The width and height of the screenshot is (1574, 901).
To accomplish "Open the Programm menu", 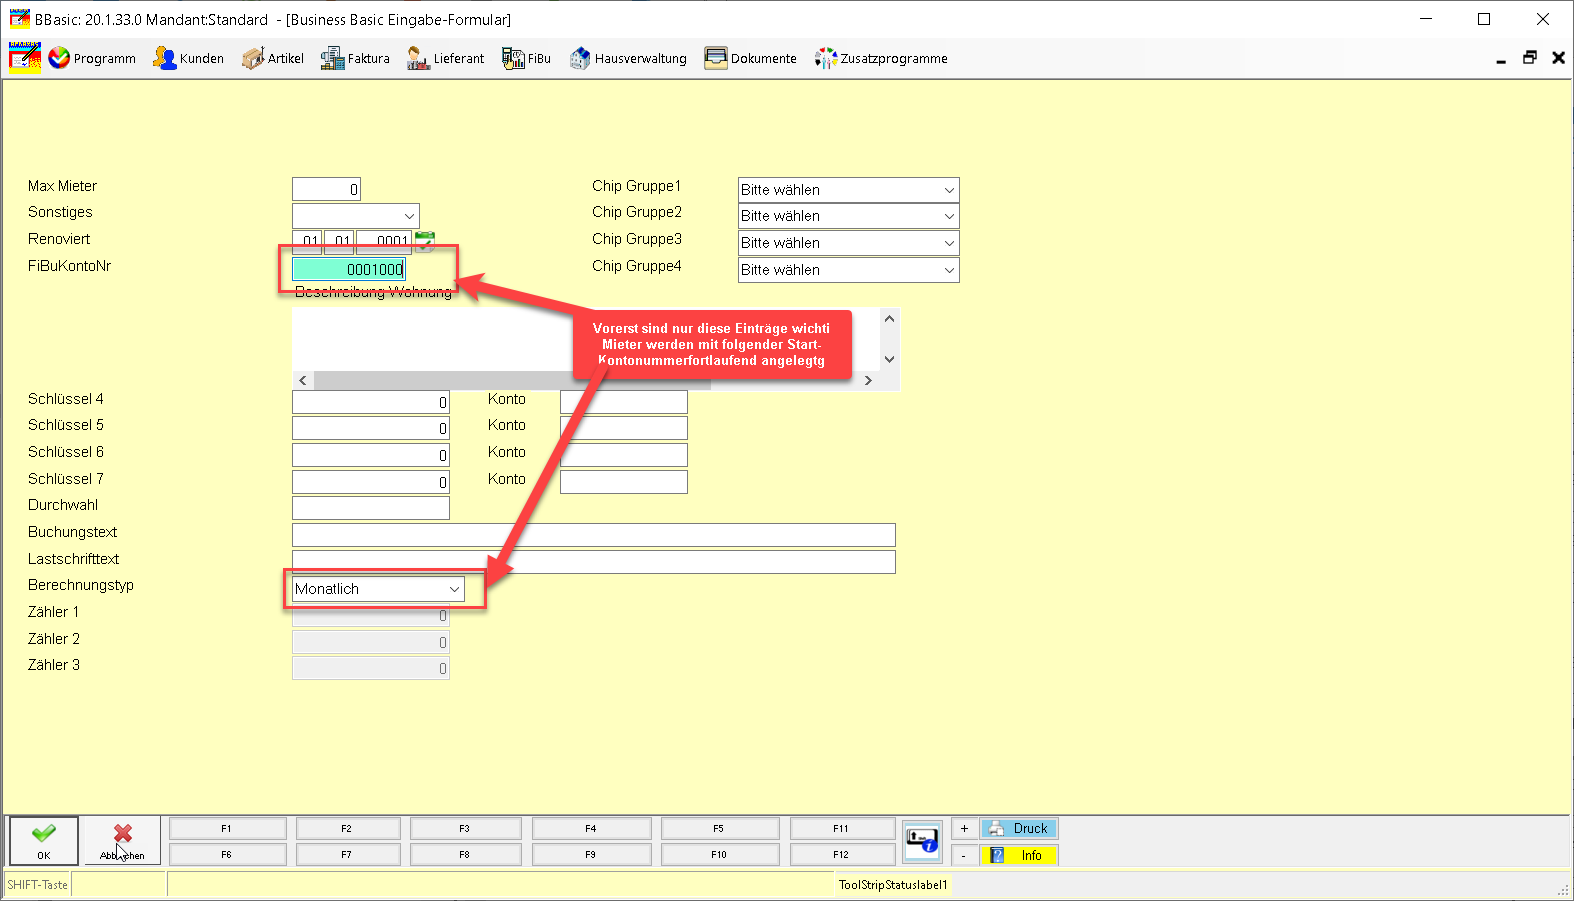I will point(92,58).
